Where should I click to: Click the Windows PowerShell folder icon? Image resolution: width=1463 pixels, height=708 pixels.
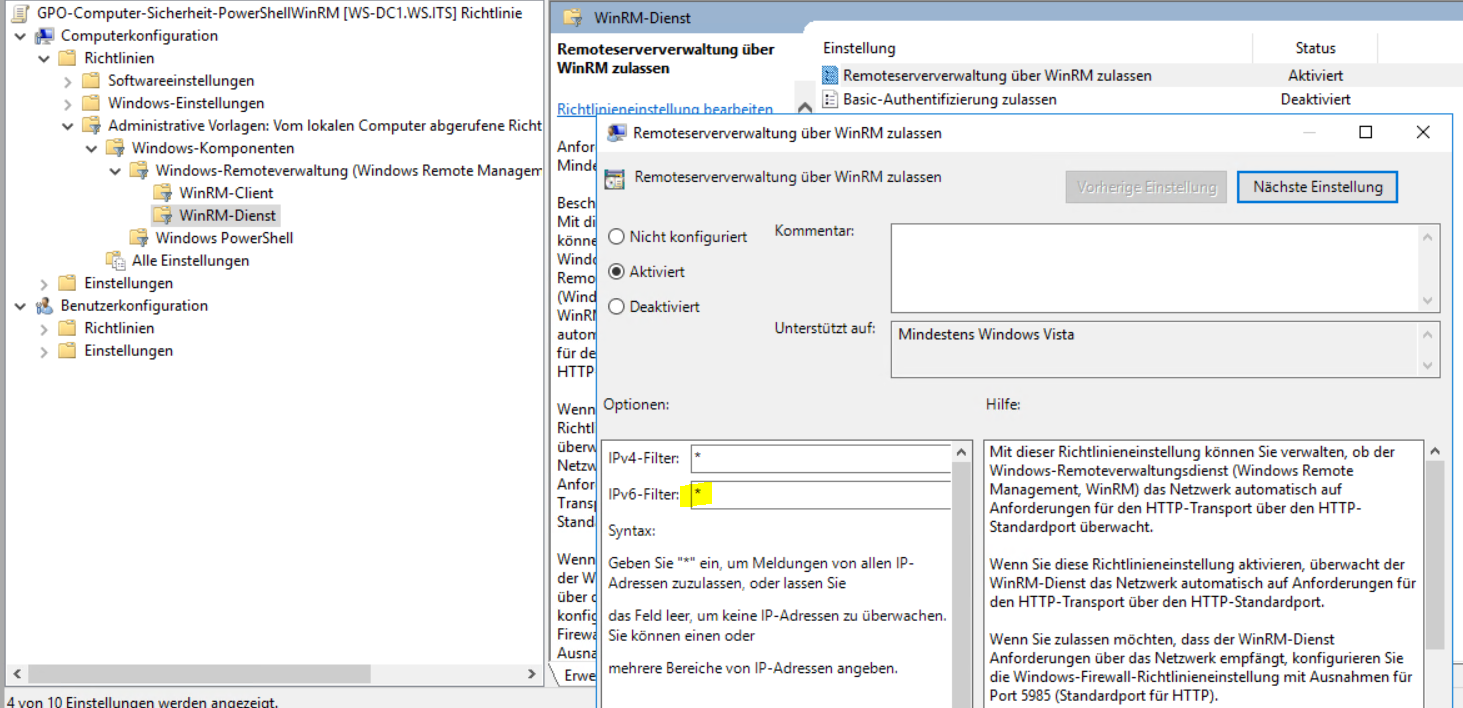click(x=138, y=238)
